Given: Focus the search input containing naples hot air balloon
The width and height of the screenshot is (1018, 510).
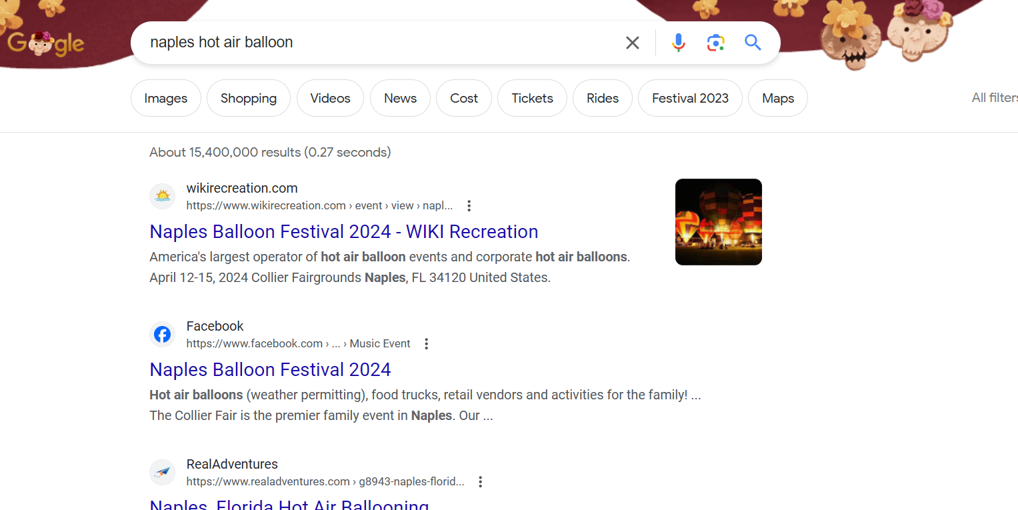Looking at the screenshot, I should click(380, 43).
